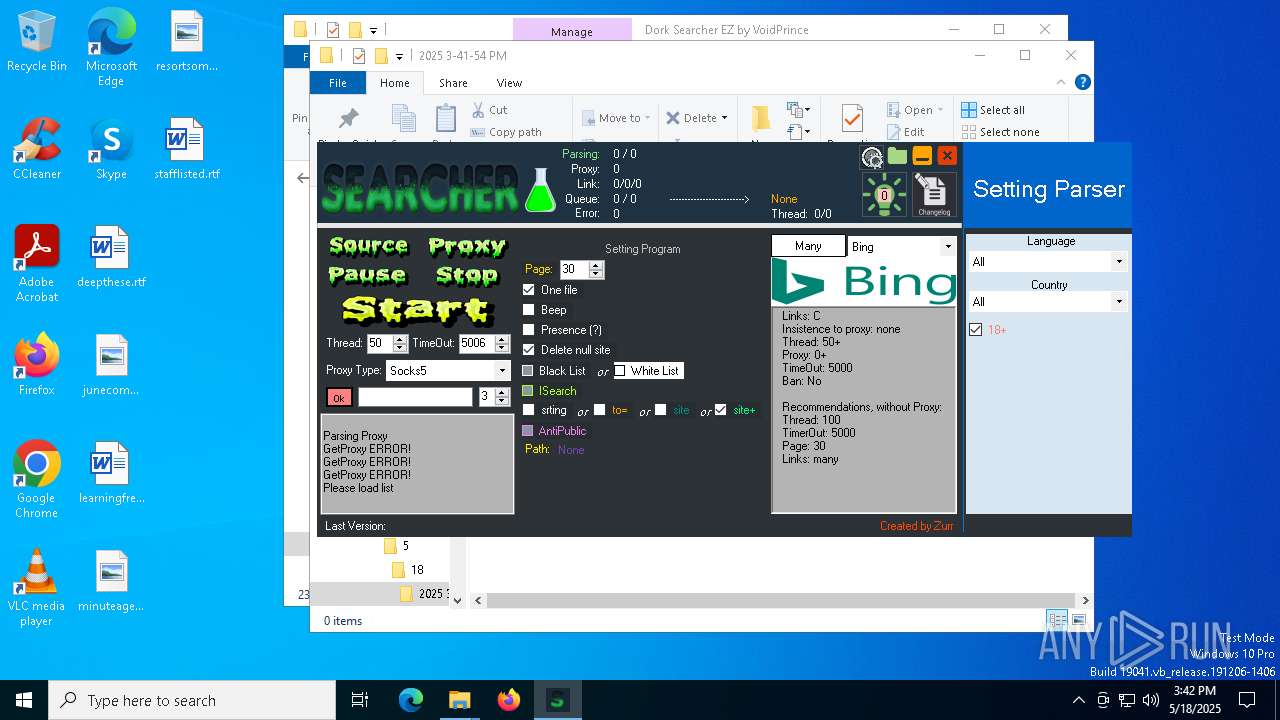1280x720 pixels.
Task: Click the AntiPublic purple swatch
Action: point(528,431)
